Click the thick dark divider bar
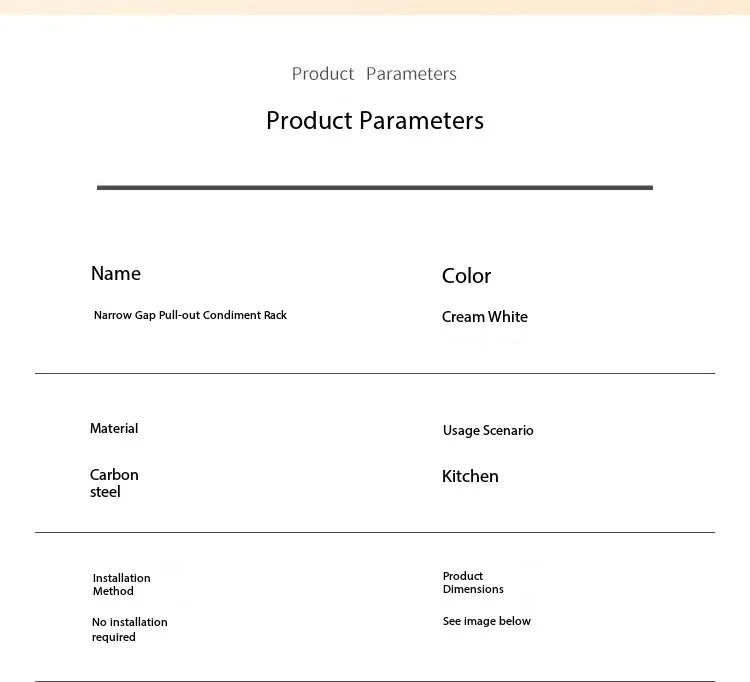This screenshot has height=682, width=750. [x=375, y=187]
